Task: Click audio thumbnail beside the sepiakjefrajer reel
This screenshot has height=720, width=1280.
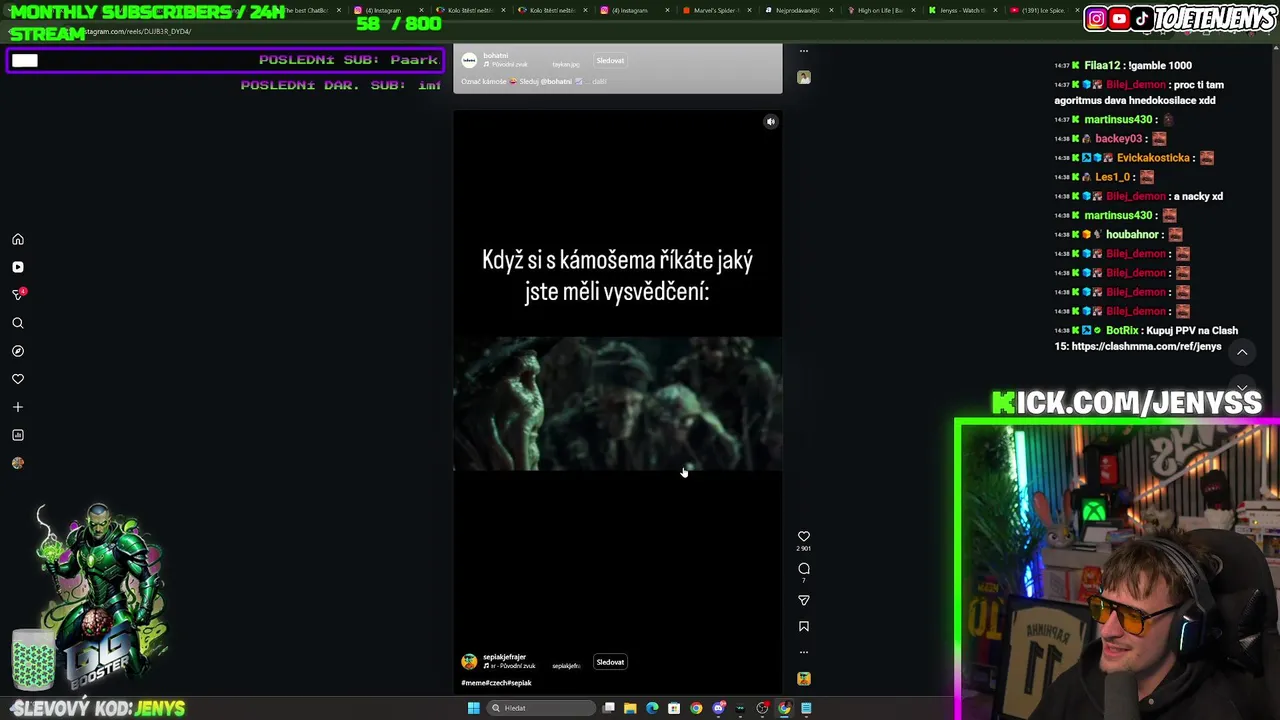Action: 804,678
